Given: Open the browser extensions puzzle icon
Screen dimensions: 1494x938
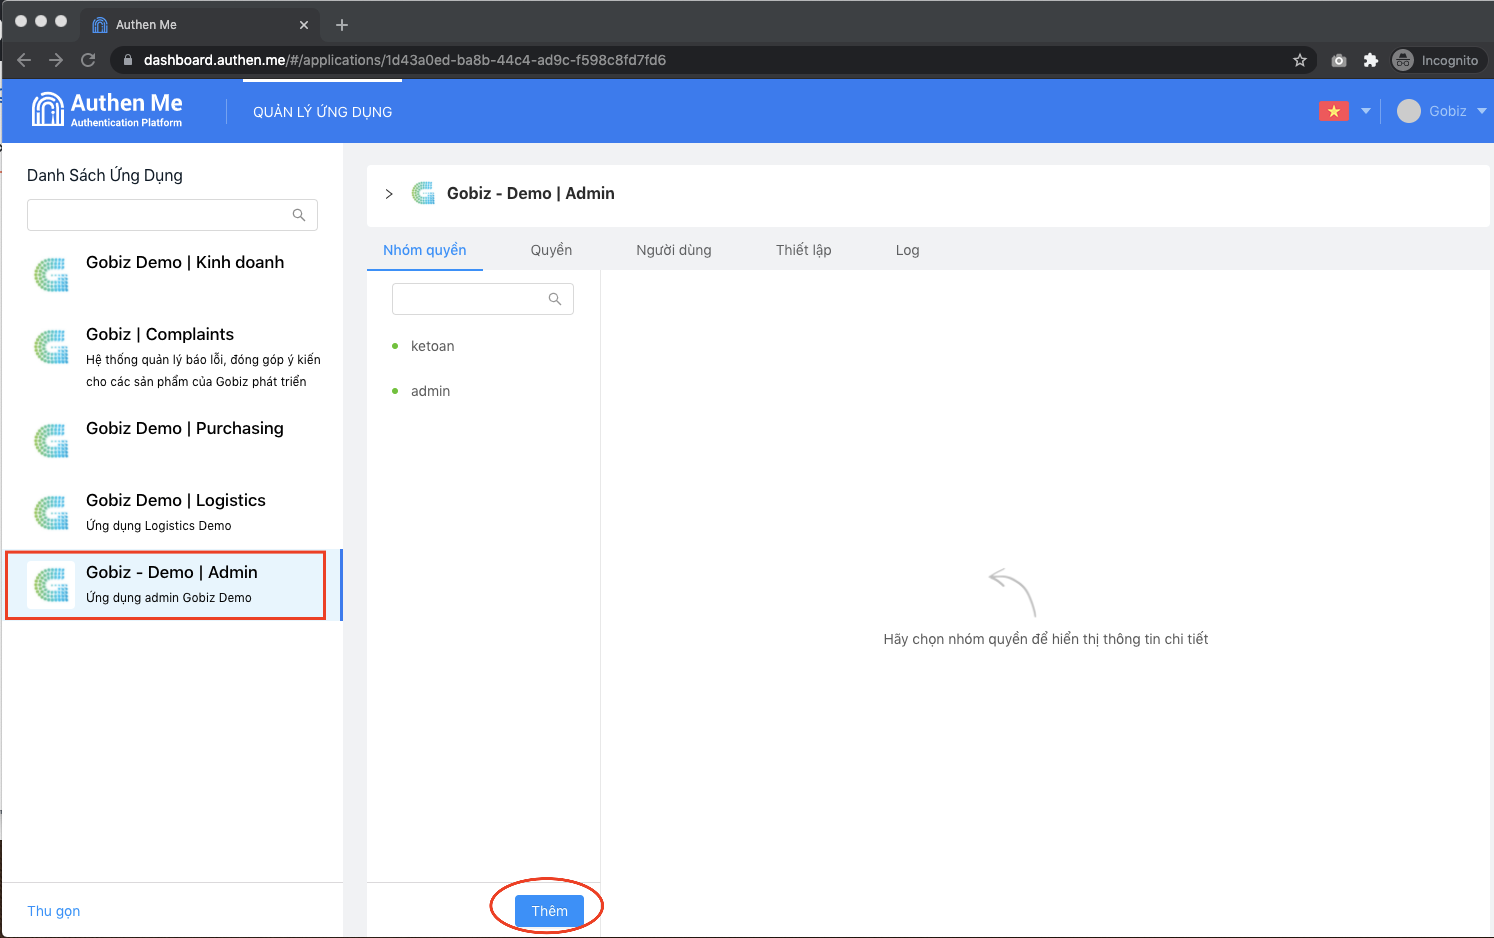Looking at the screenshot, I should tap(1371, 60).
